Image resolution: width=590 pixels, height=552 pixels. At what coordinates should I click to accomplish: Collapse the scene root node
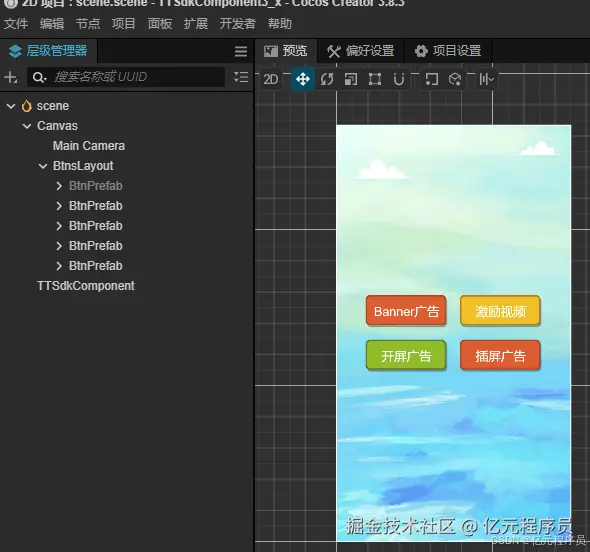[11, 106]
